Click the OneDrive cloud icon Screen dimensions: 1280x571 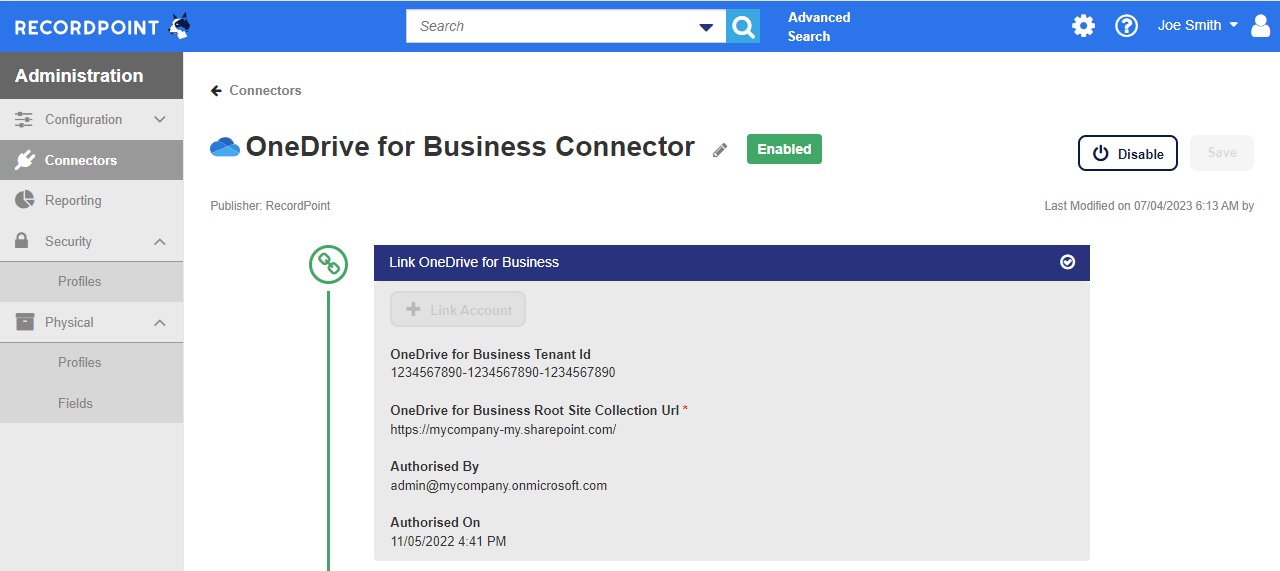click(x=225, y=148)
